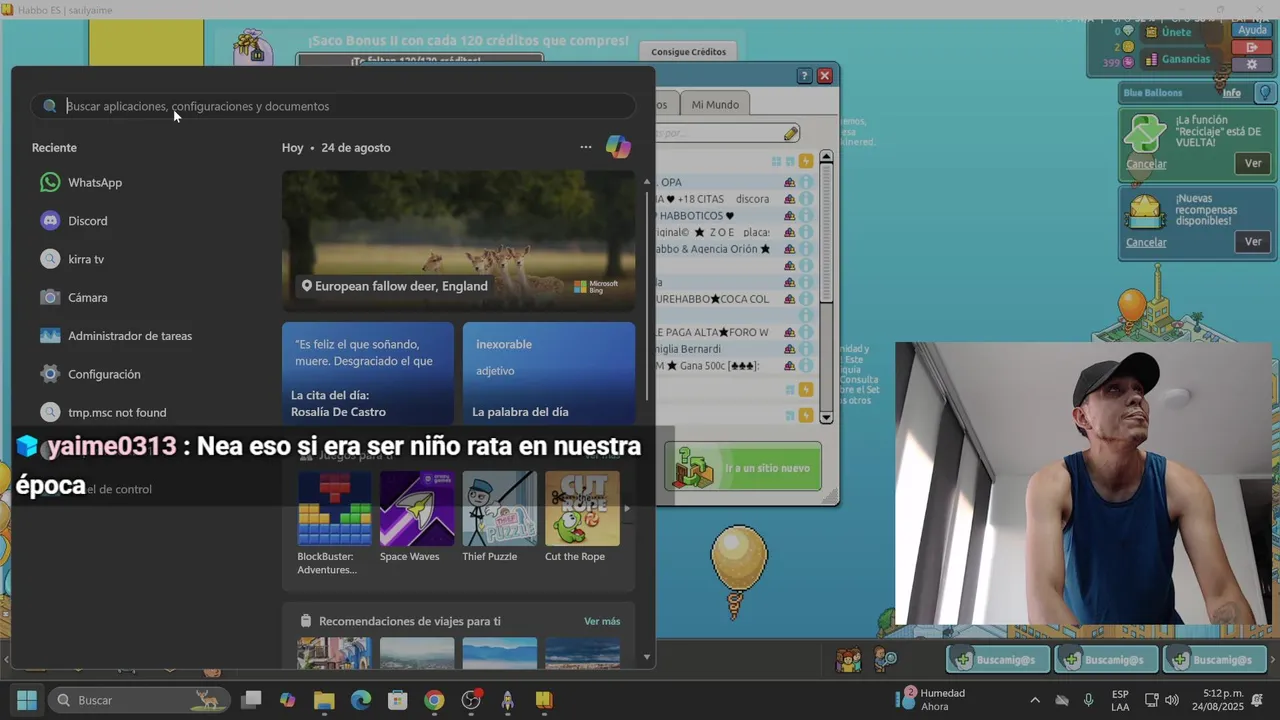The height and width of the screenshot is (720, 1280).
Task: Open info icon for HABBOTICOS room
Action: click(x=805, y=216)
